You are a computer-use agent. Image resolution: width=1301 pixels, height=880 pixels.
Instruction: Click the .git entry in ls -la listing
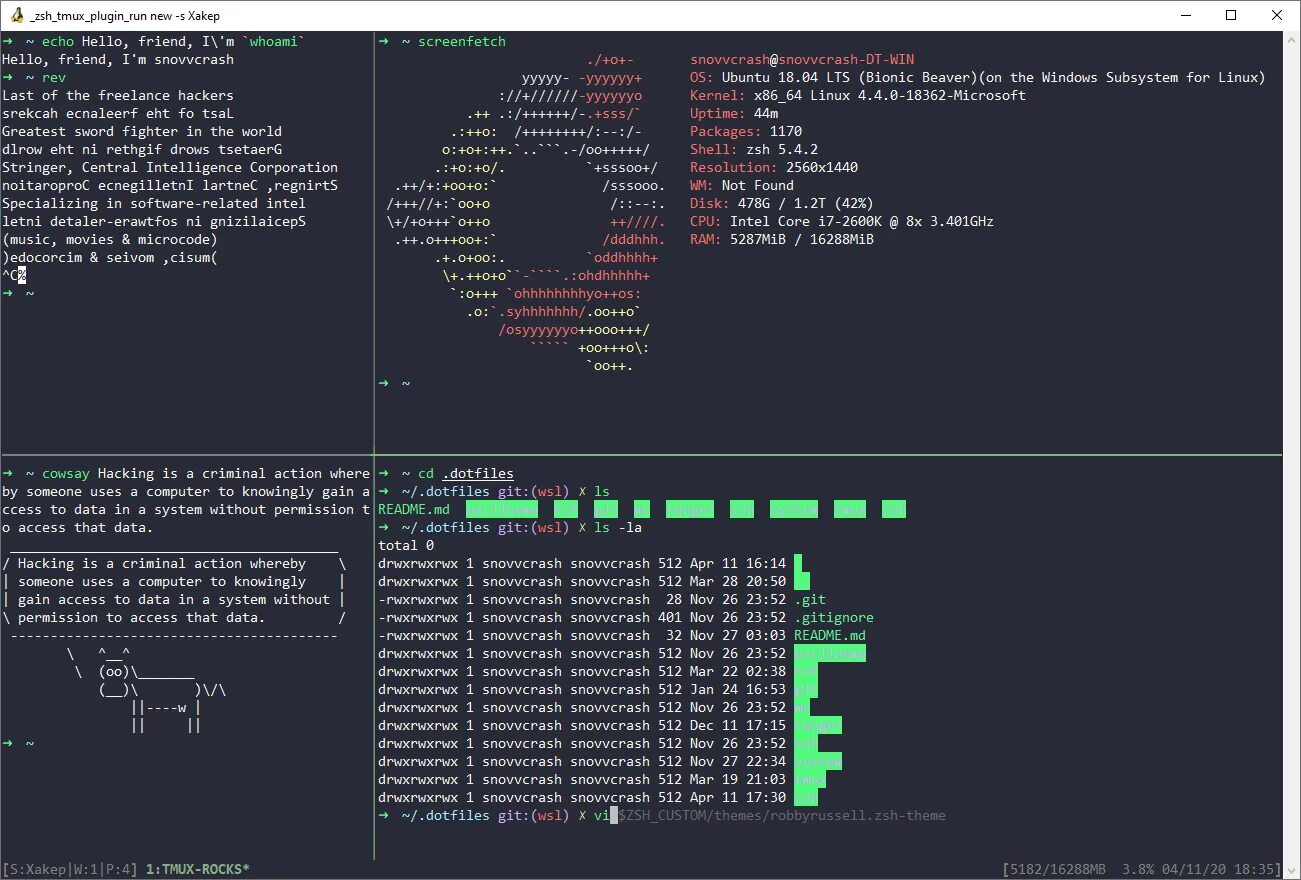[x=810, y=599]
